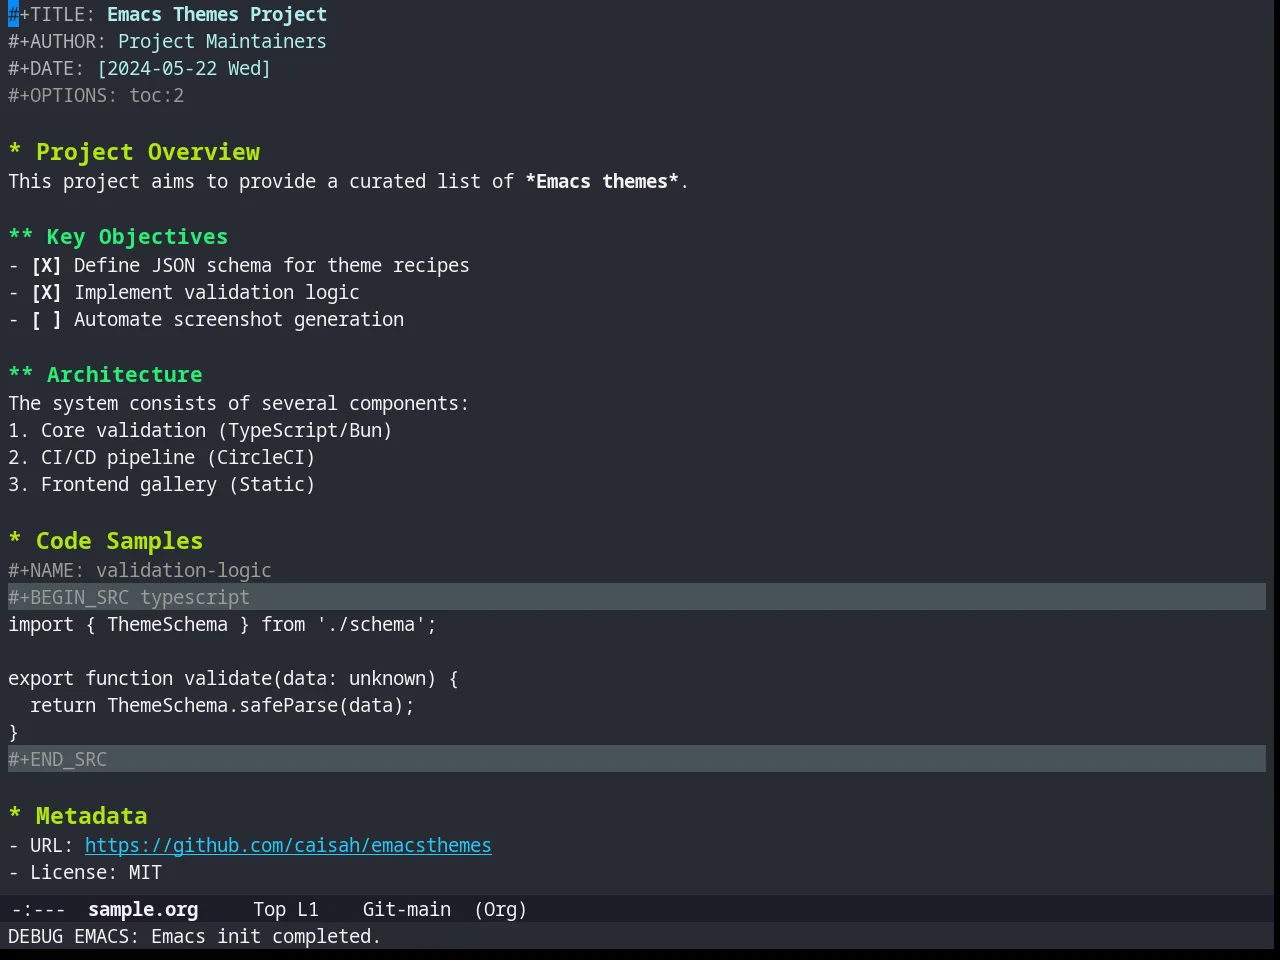Place cursor on 'Architecture' heading text

click(124, 374)
